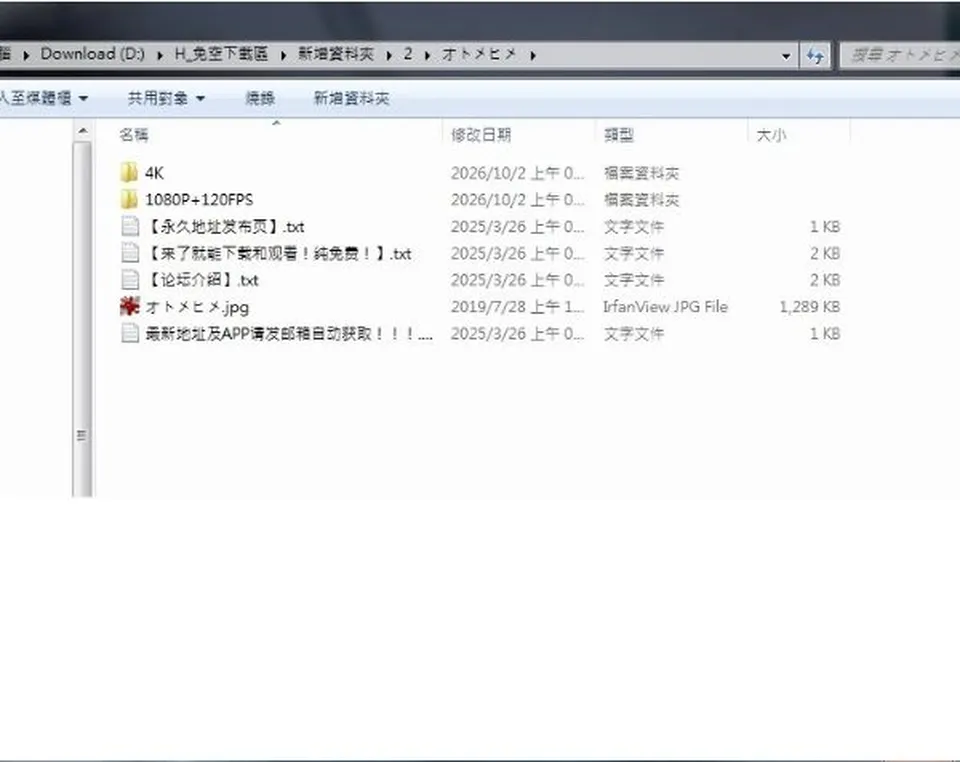Click the search box for オトメヒメ
The image size is (960, 762).
pyautogui.click(x=900, y=56)
